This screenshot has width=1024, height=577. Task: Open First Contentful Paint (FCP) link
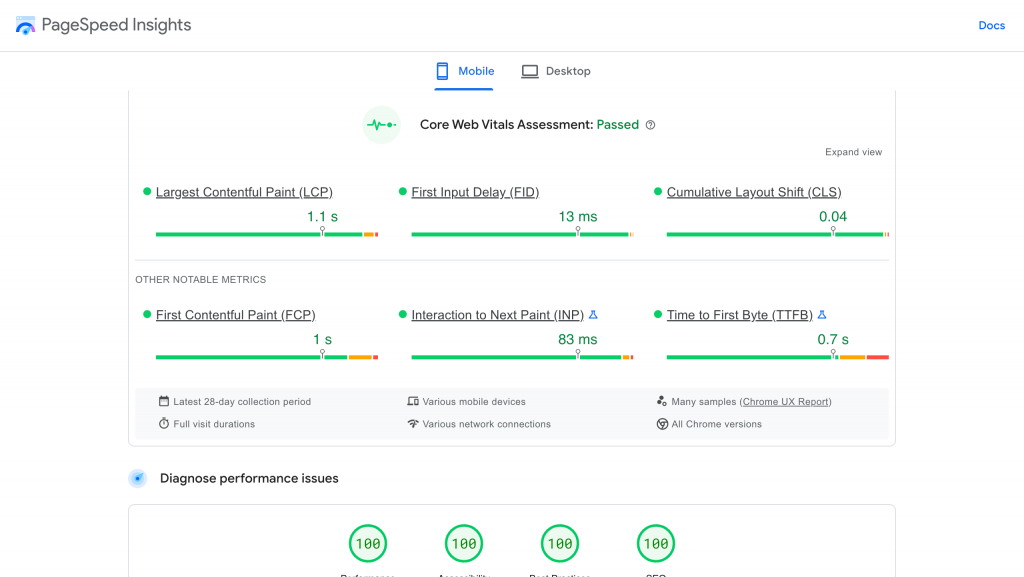(236, 315)
